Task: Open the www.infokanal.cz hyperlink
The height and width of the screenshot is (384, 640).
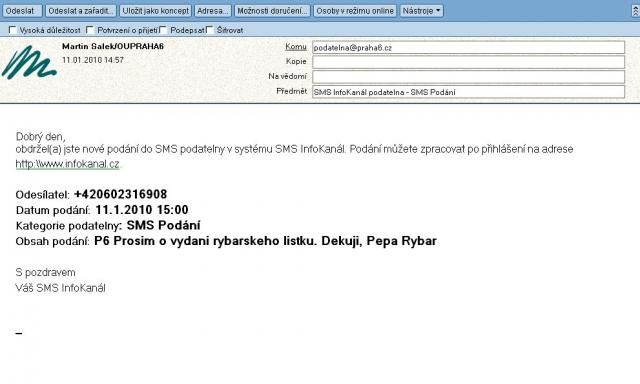Action: click(67, 164)
